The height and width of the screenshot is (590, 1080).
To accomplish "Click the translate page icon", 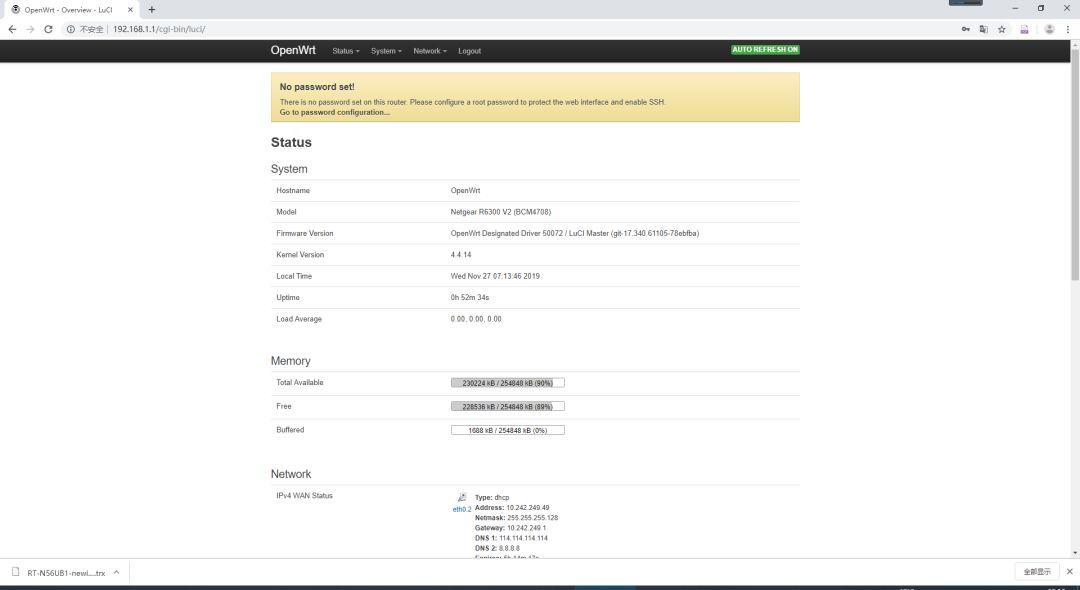I will click(984, 29).
